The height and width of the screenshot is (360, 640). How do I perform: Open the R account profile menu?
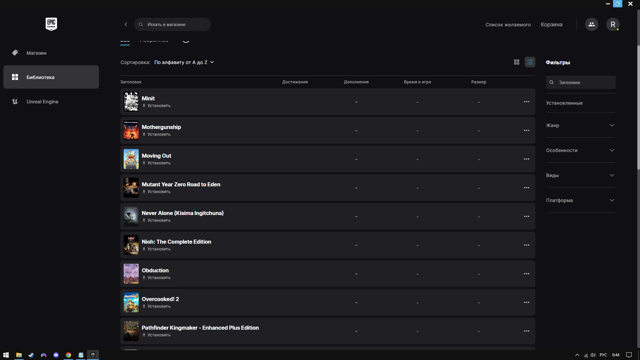click(613, 24)
